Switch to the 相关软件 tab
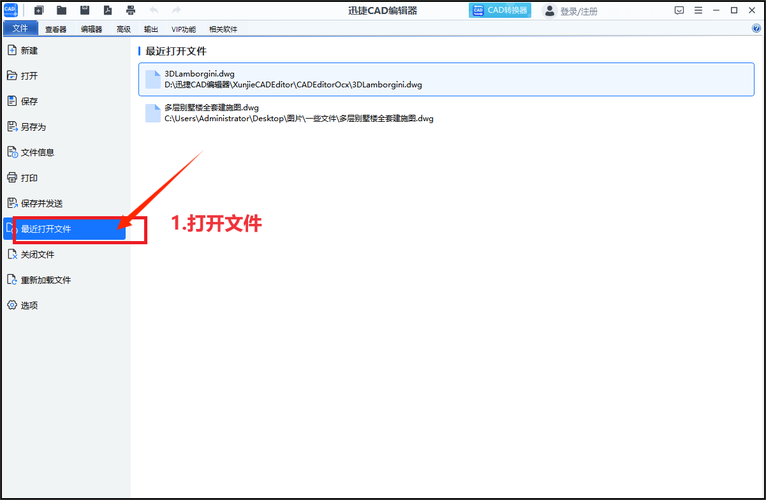 point(223,29)
